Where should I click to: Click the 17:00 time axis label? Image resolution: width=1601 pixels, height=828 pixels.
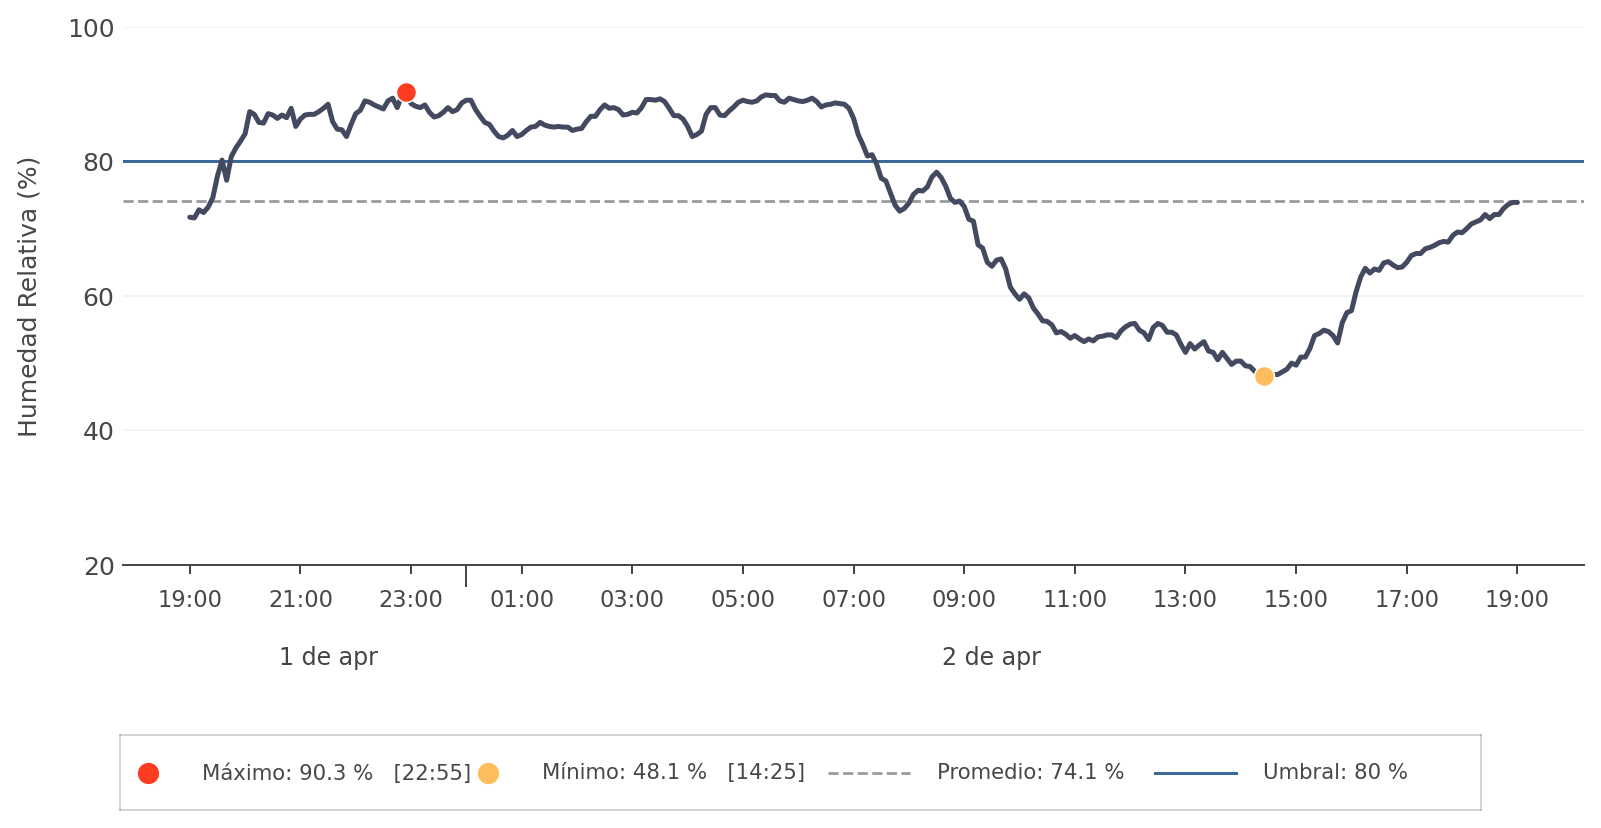point(1407,600)
